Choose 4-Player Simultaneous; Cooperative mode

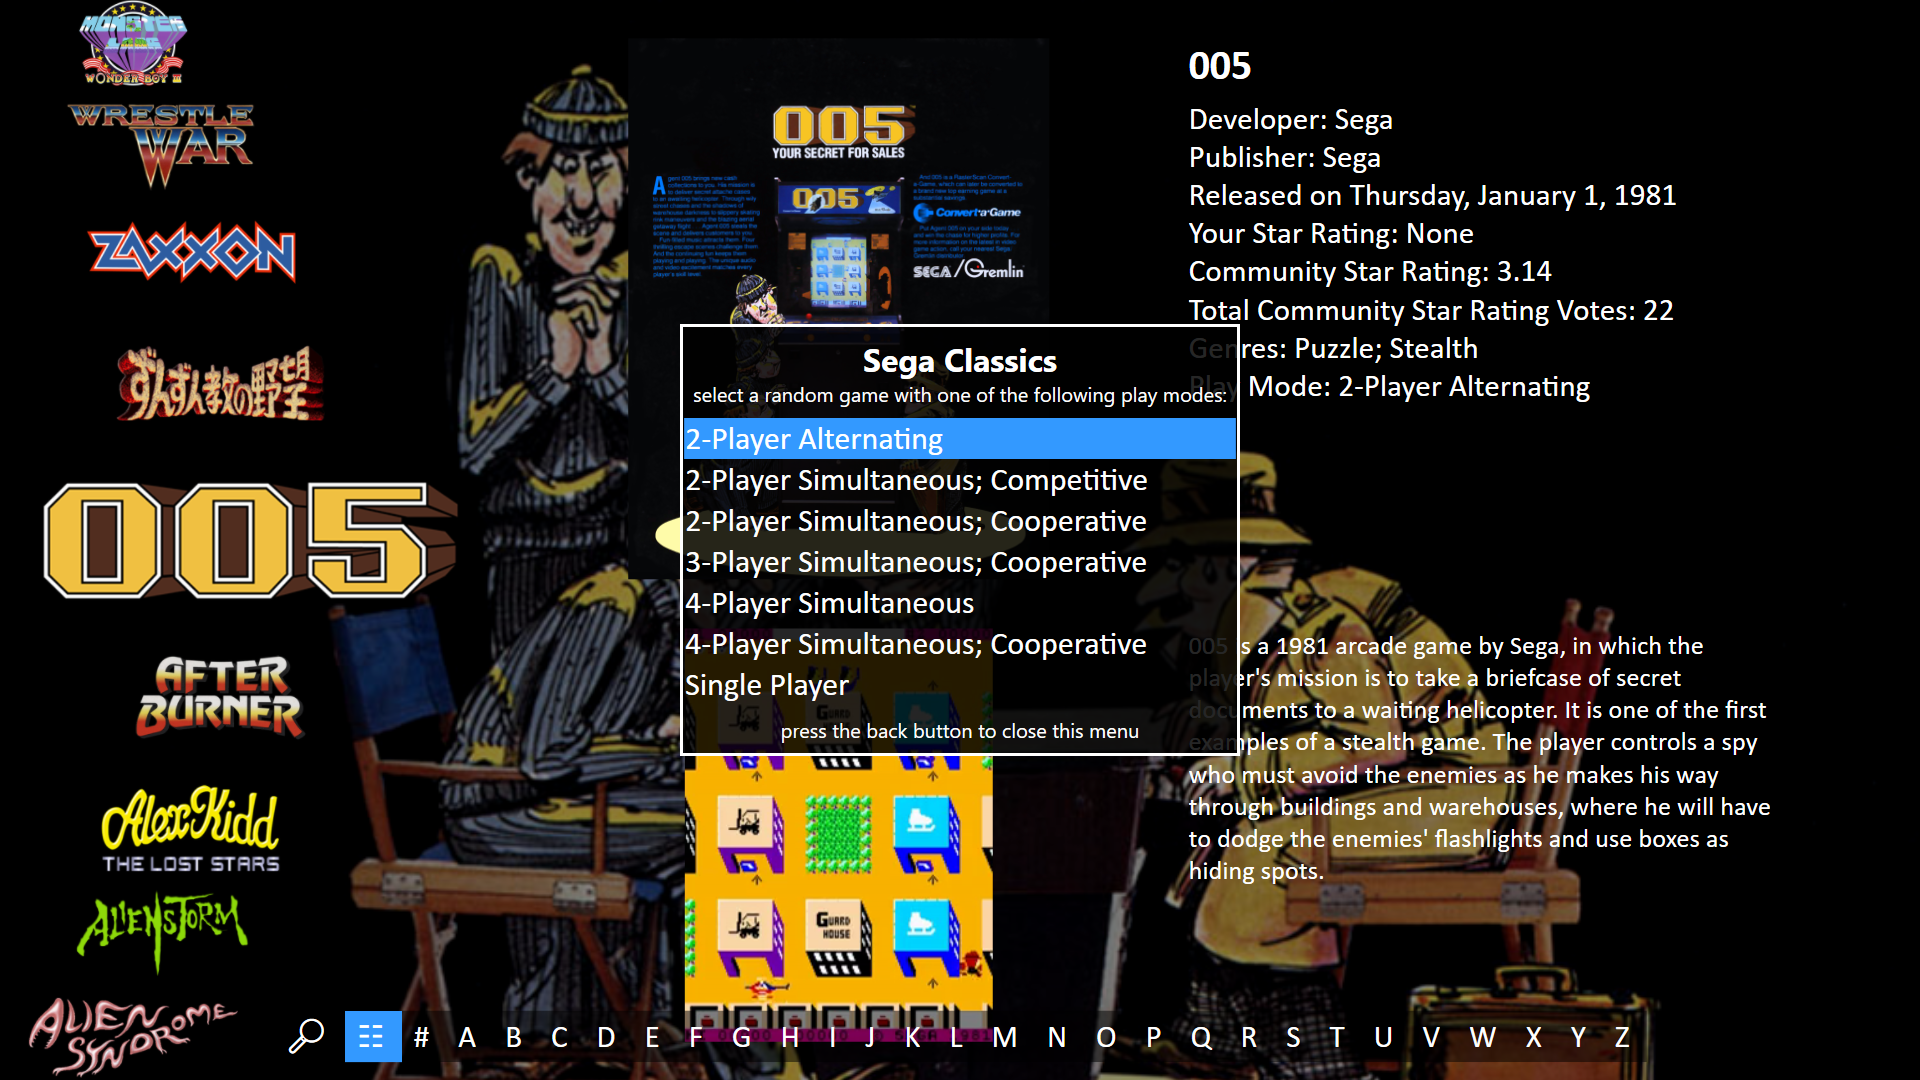(x=960, y=644)
